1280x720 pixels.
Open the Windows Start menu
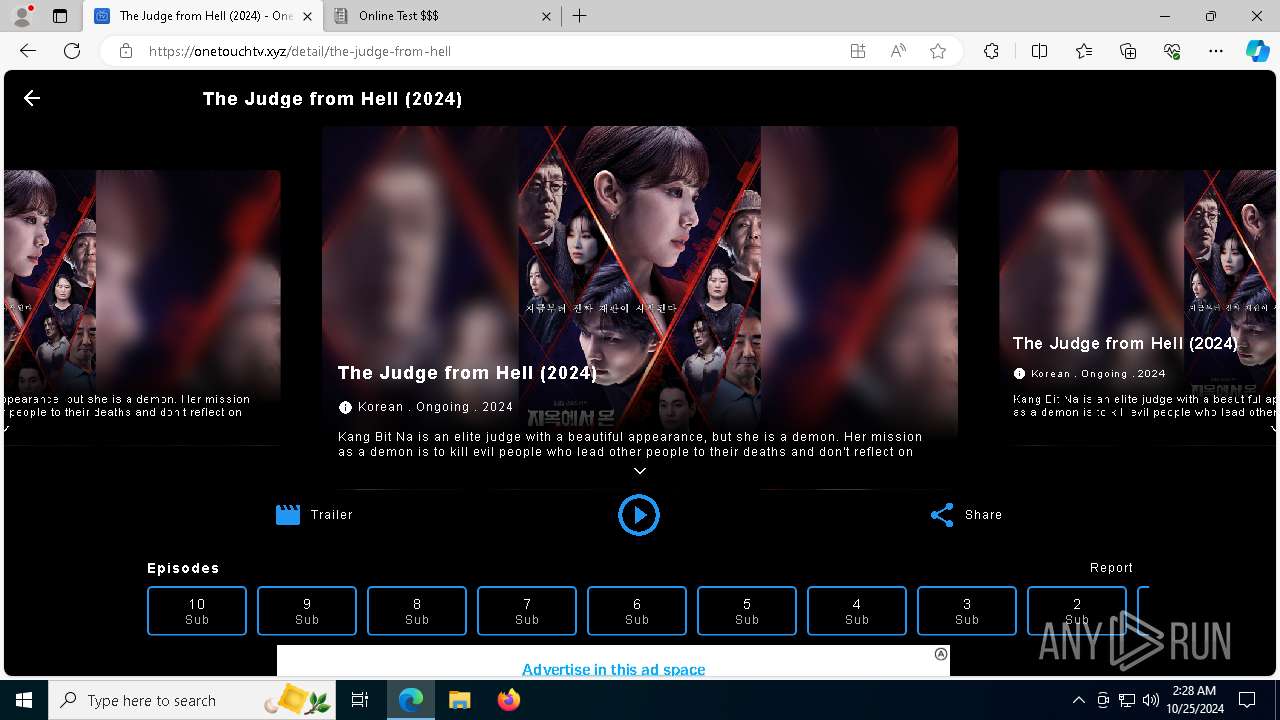24,700
